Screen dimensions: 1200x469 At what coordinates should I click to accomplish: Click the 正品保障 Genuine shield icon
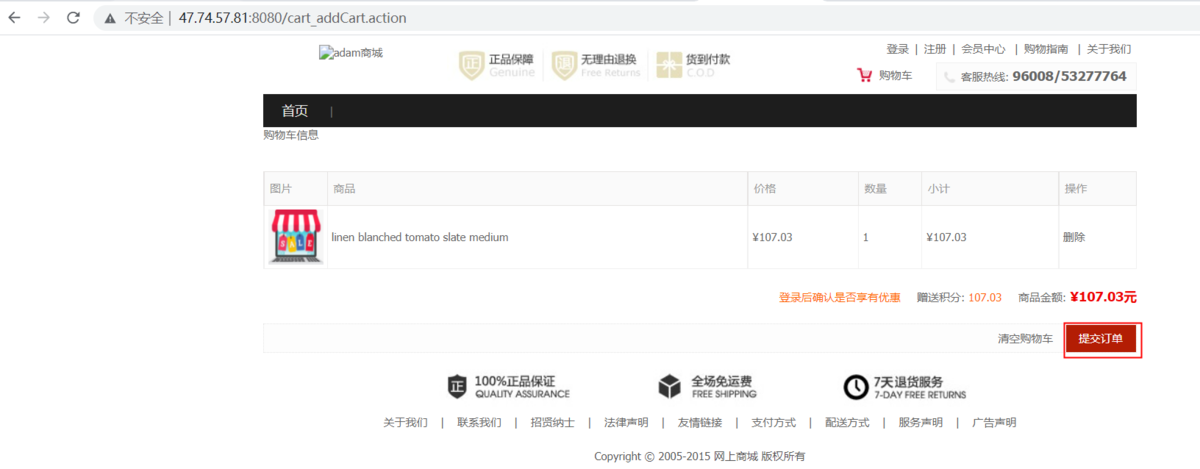tap(471, 65)
